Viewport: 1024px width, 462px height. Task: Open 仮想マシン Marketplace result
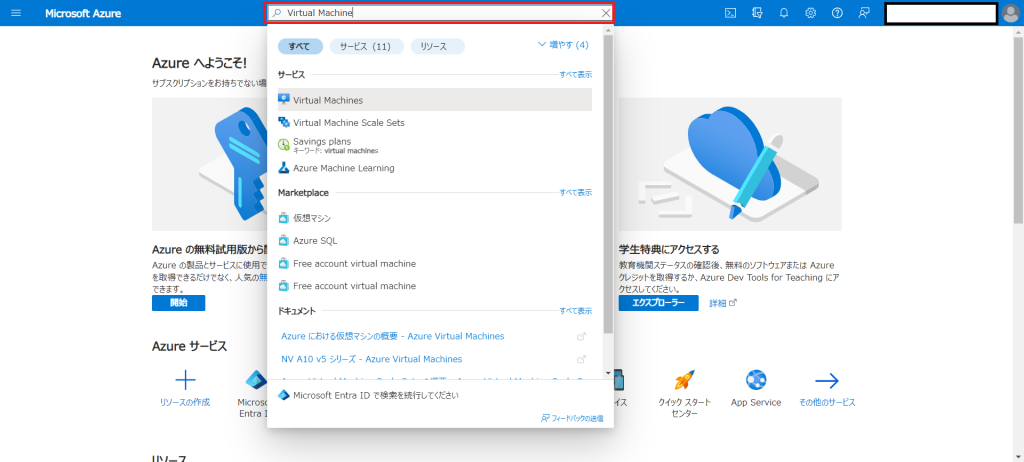[x=435, y=218]
